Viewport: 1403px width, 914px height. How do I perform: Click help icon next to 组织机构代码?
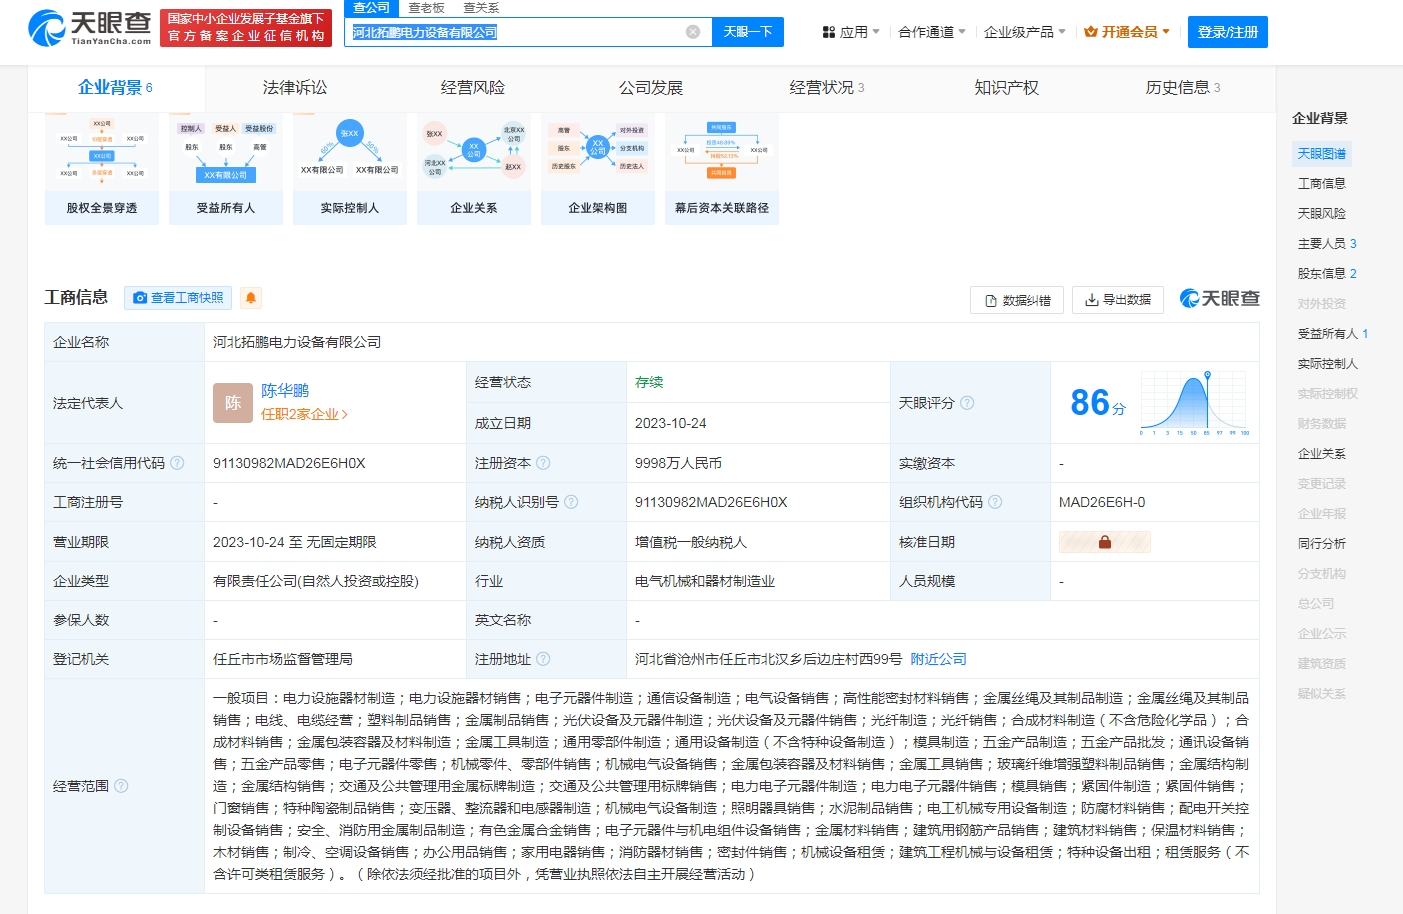pyautogui.click(x=995, y=502)
